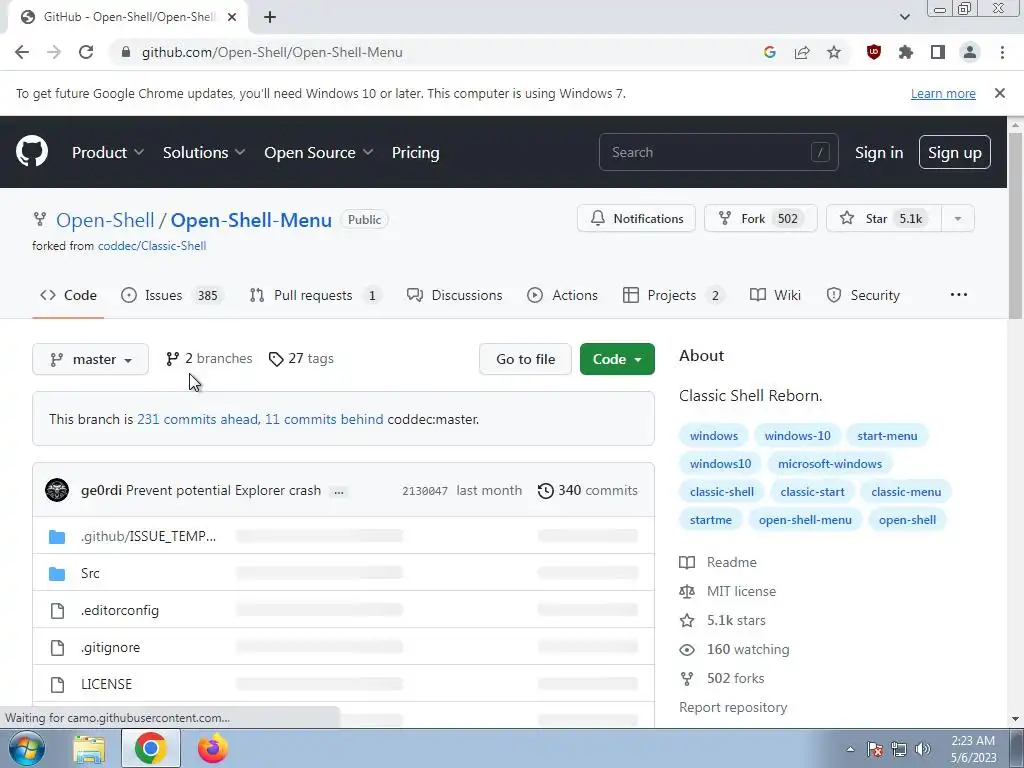Click the .github folder icon
The height and width of the screenshot is (768, 1024).
pyautogui.click(x=57, y=537)
